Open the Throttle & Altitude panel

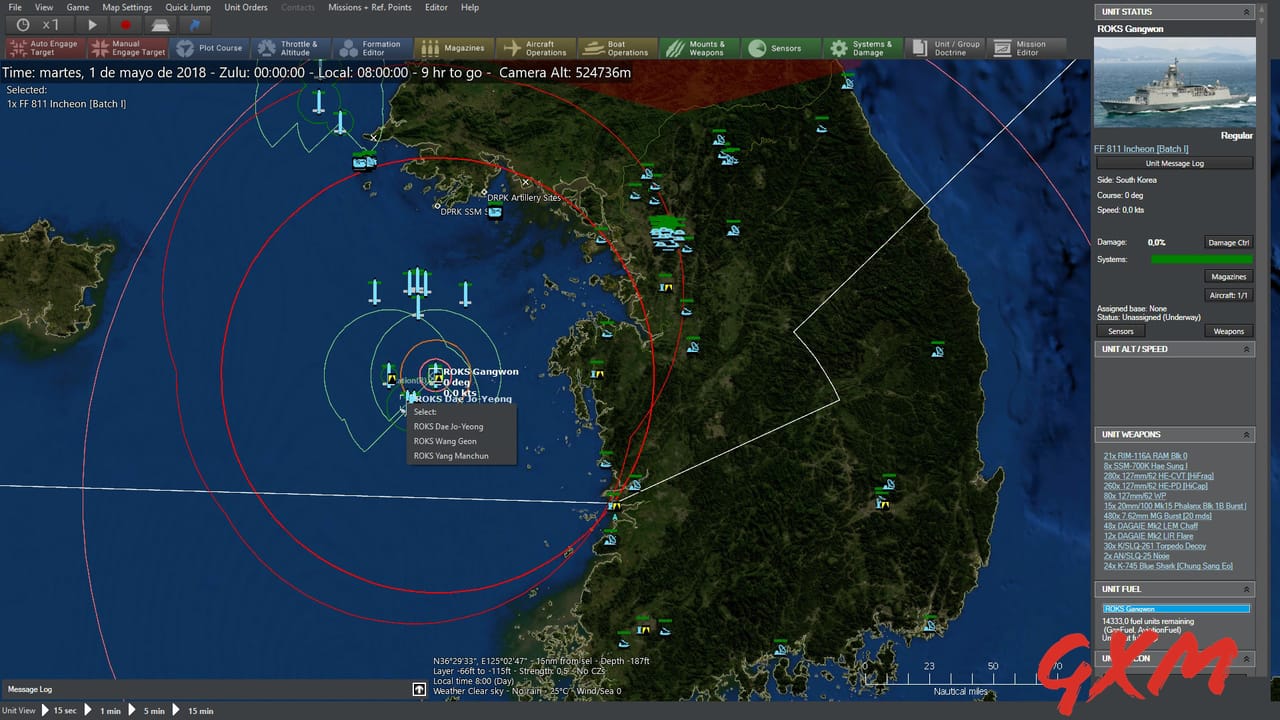pyautogui.click(x=291, y=47)
